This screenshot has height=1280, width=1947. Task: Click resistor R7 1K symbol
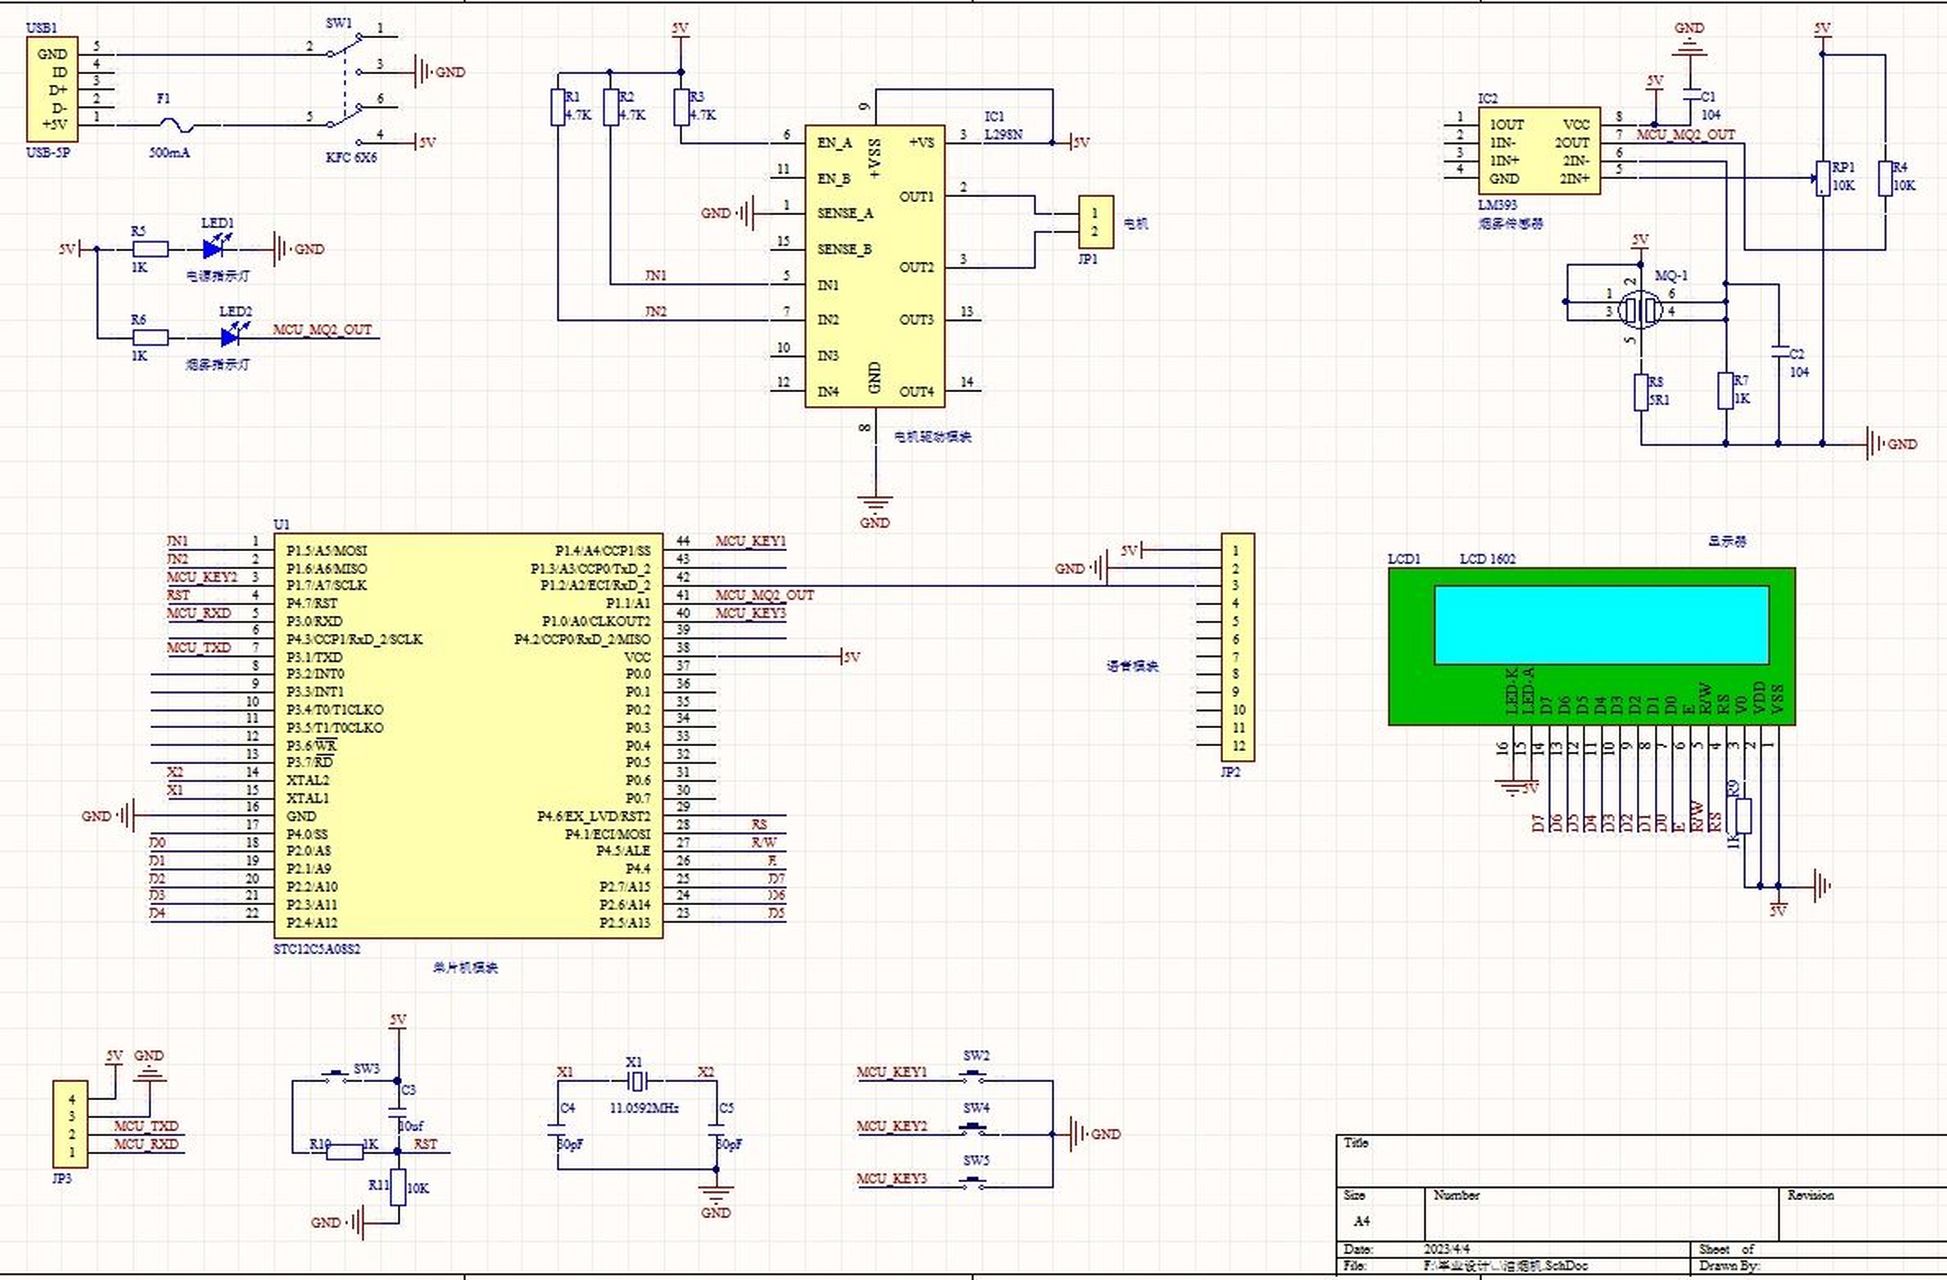click(x=1726, y=391)
